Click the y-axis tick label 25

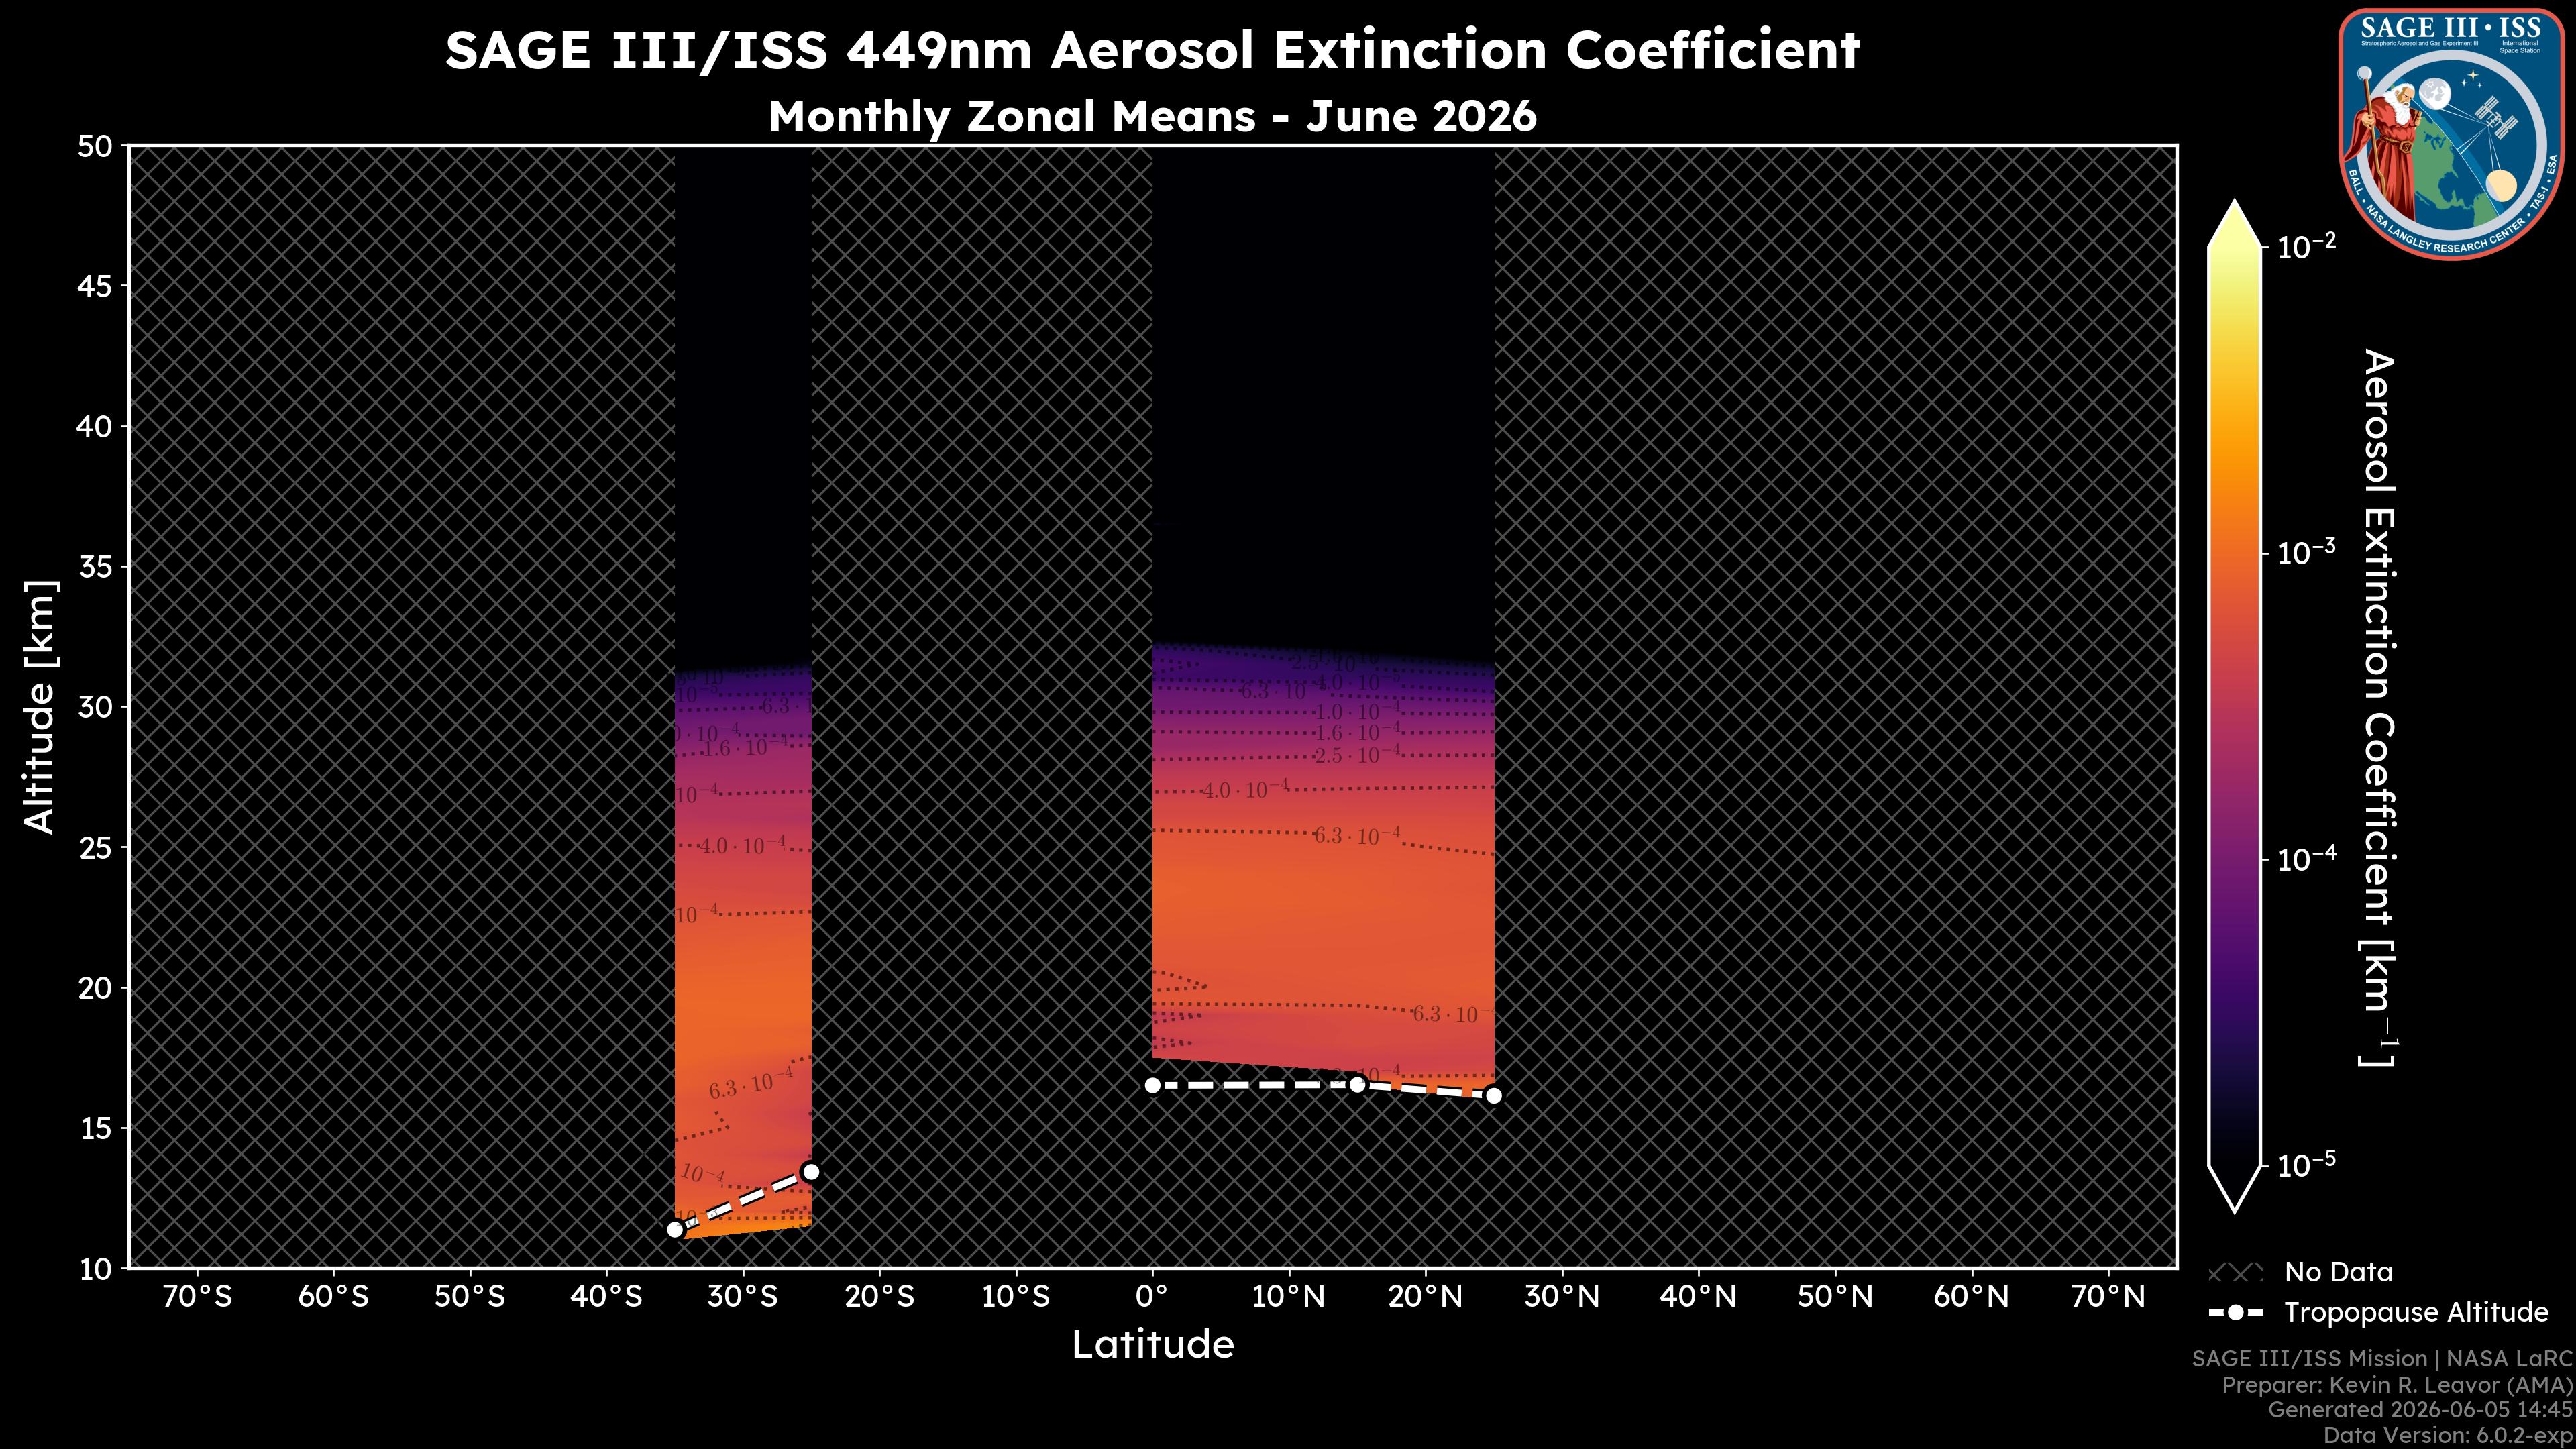click(x=95, y=848)
